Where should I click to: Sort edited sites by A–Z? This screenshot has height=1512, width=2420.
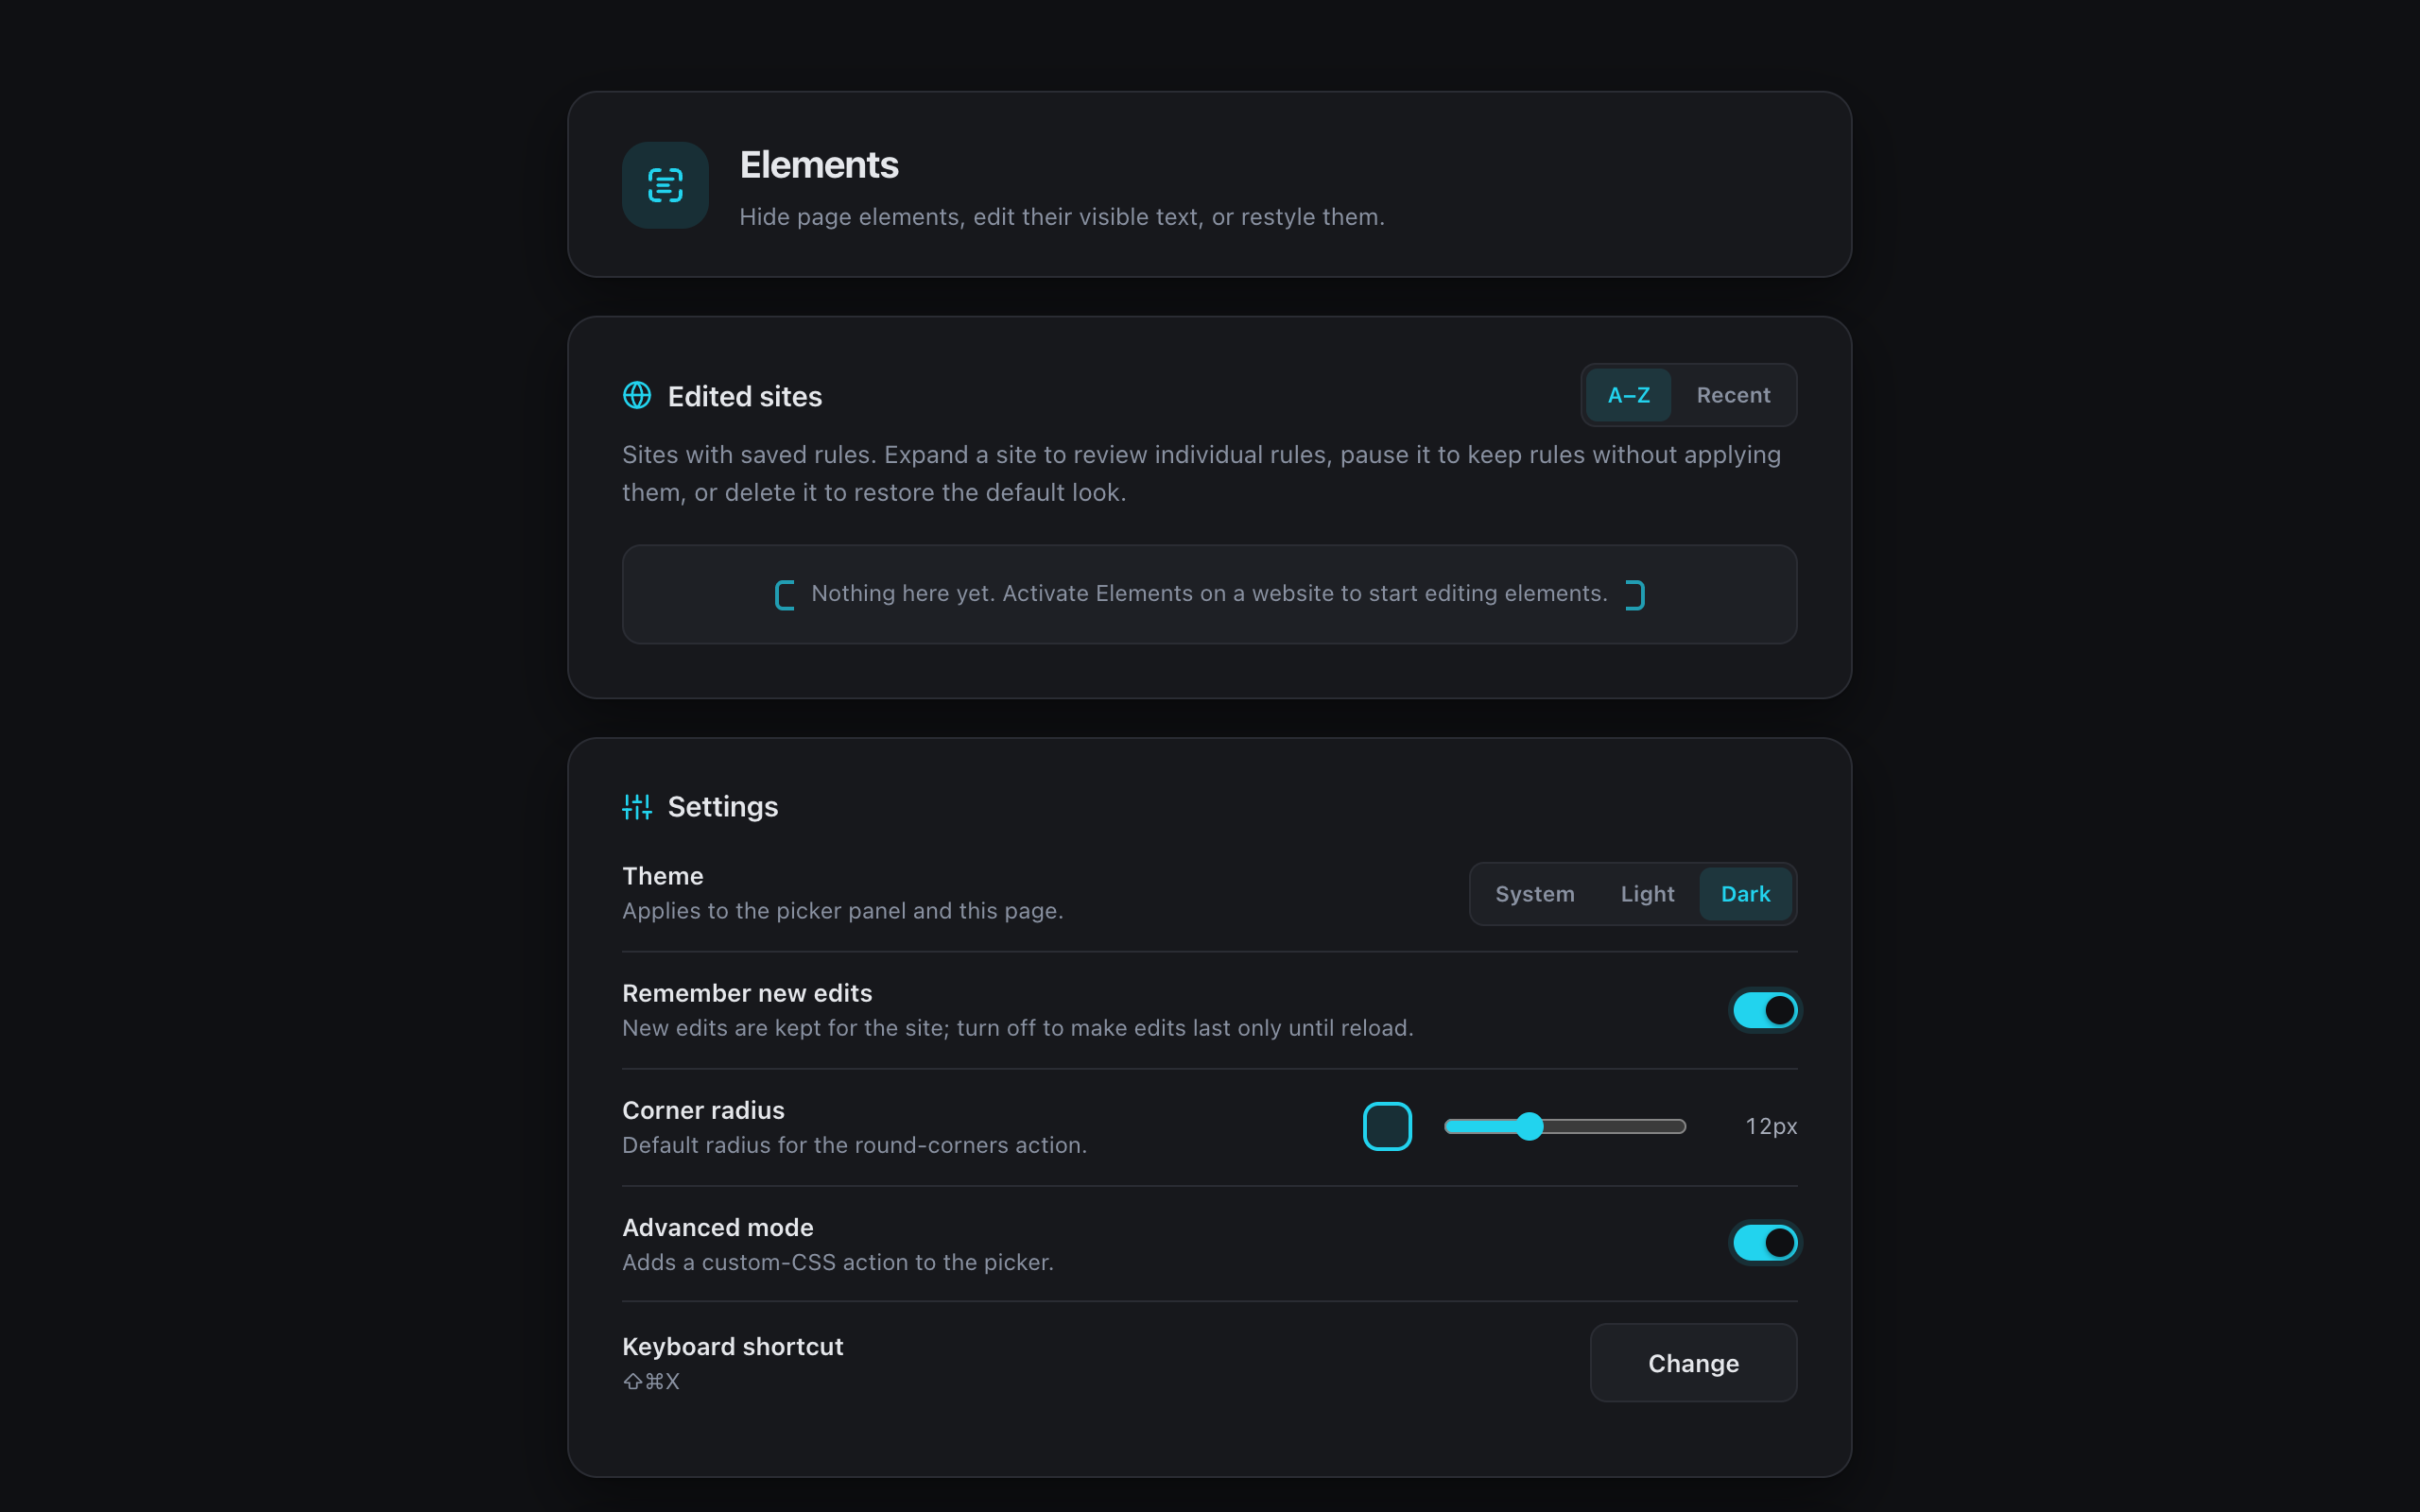tap(1628, 395)
